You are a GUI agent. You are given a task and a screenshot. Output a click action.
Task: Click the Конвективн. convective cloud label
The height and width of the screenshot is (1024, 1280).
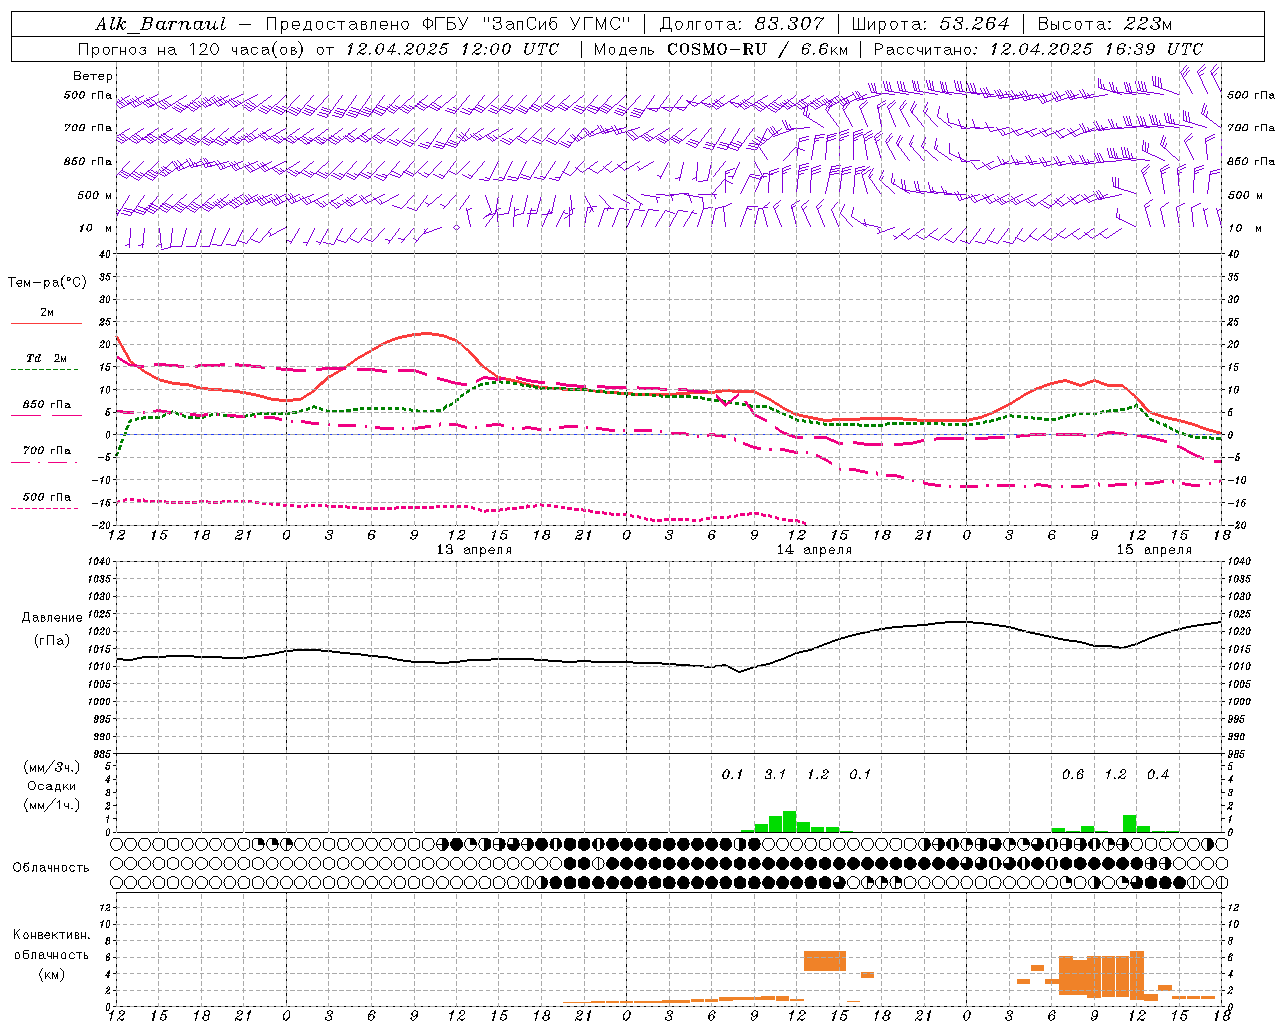(x=51, y=935)
